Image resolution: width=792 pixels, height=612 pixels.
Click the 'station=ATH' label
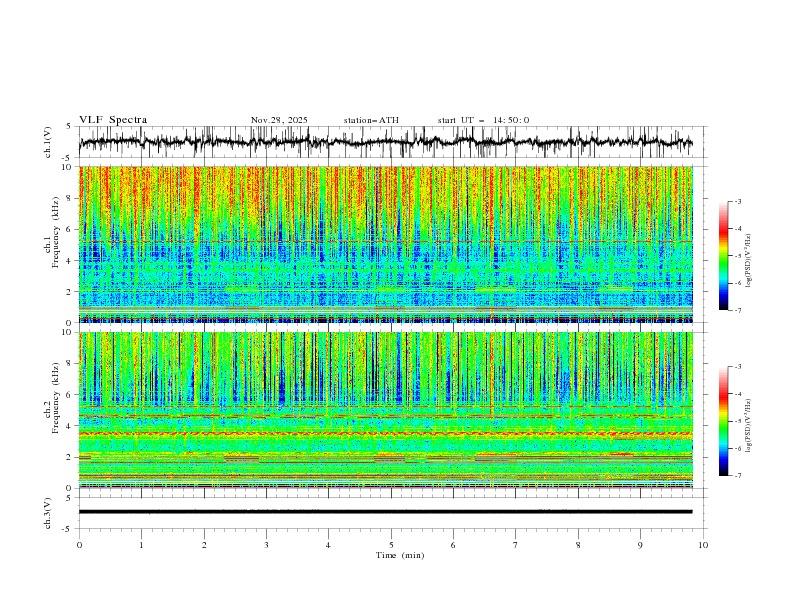tap(371, 120)
